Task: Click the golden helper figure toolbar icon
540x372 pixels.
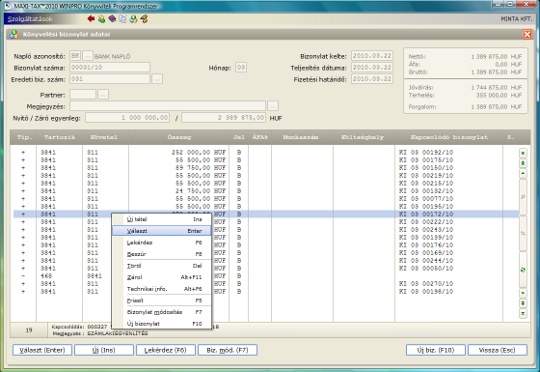Action: pyautogui.click(x=144, y=19)
